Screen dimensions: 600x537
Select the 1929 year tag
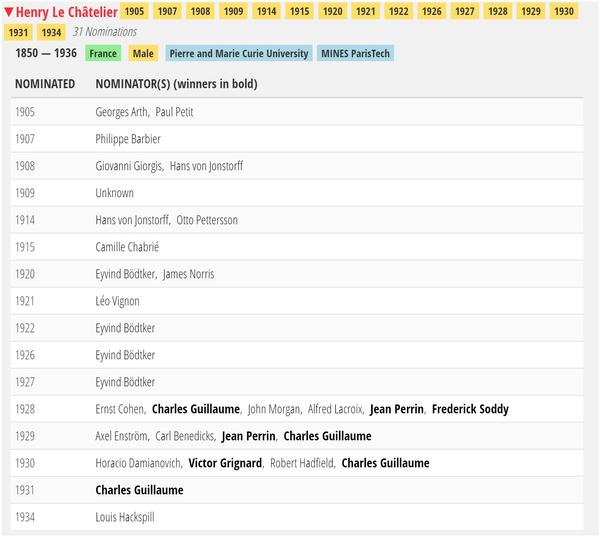(x=531, y=11)
